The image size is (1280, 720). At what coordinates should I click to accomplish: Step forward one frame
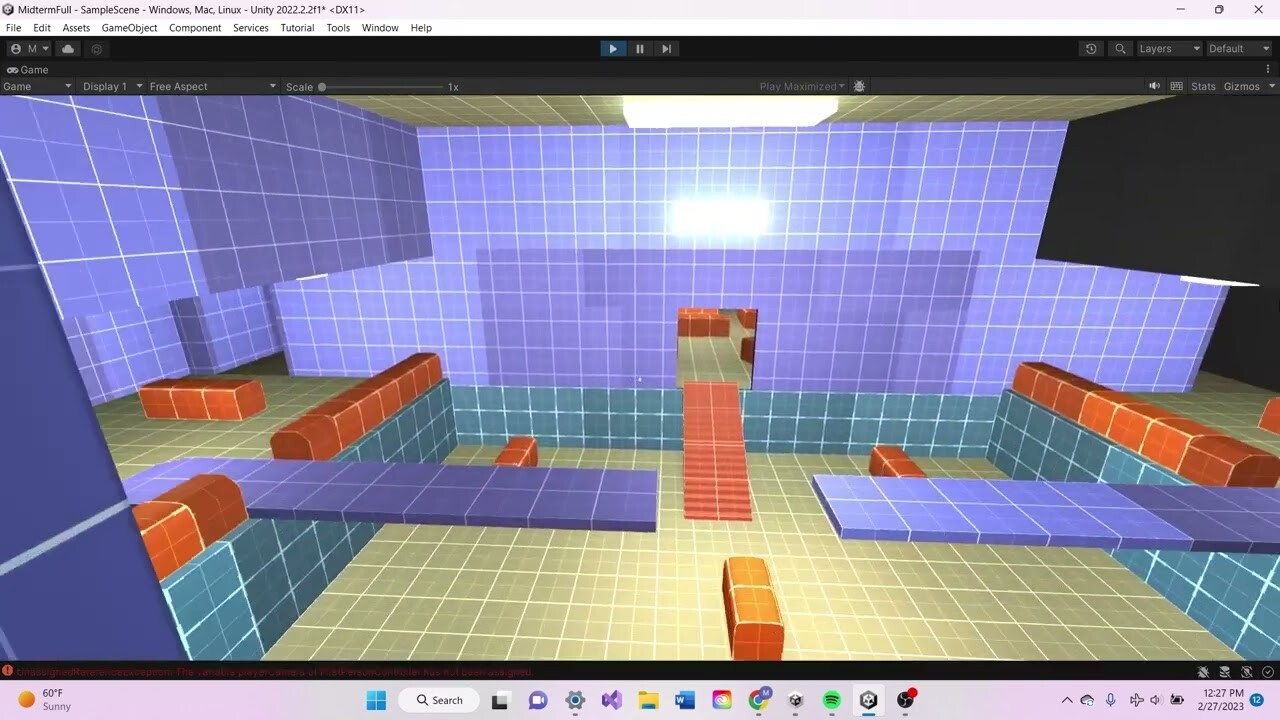(x=666, y=48)
